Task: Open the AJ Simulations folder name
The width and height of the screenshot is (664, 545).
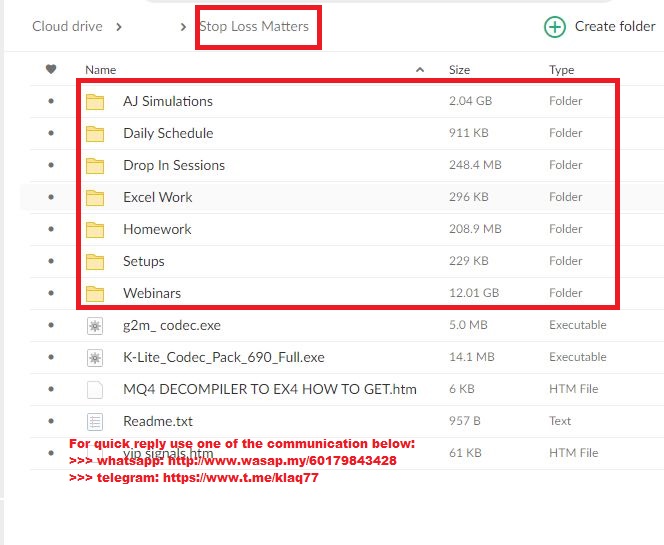Action: (x=168, y=101)
